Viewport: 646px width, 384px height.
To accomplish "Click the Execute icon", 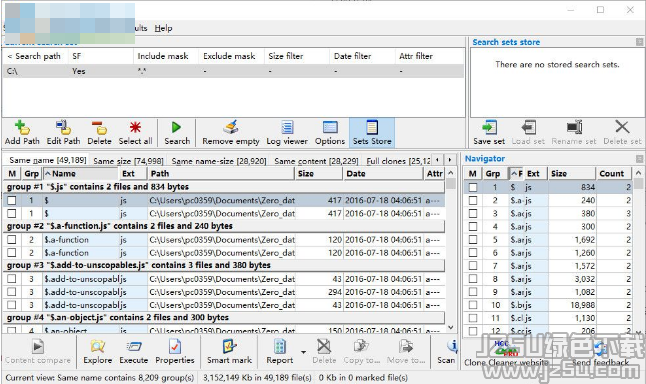I will pos(134,347).
